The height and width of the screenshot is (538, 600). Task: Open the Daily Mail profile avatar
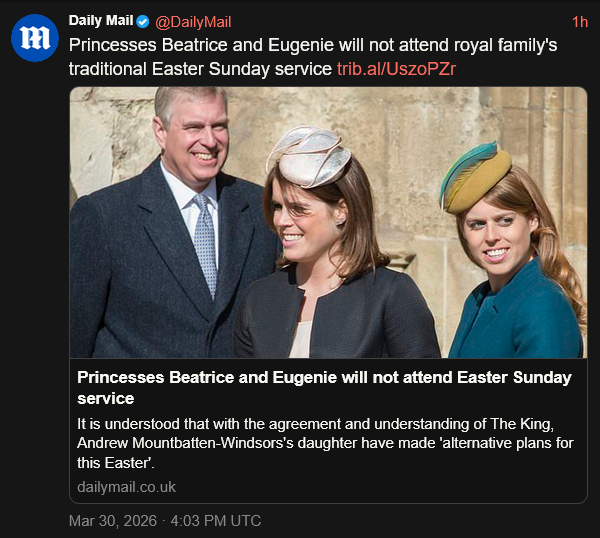35,38
